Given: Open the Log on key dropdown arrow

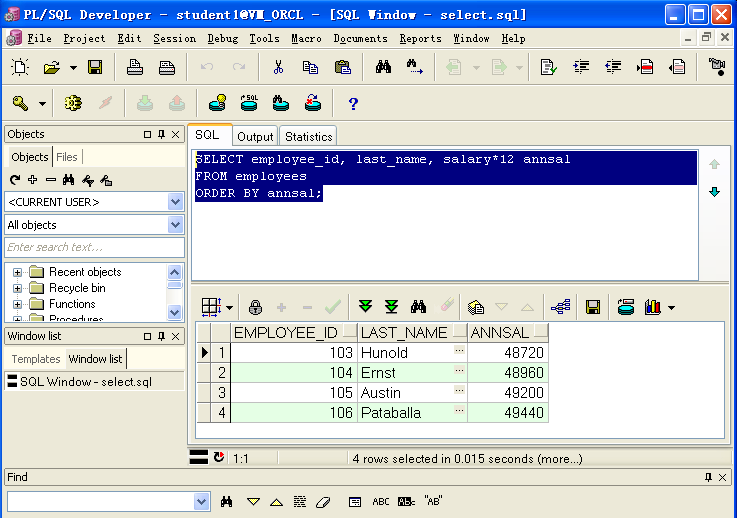Looking at the screenshot, I should (x=42, y=103).
